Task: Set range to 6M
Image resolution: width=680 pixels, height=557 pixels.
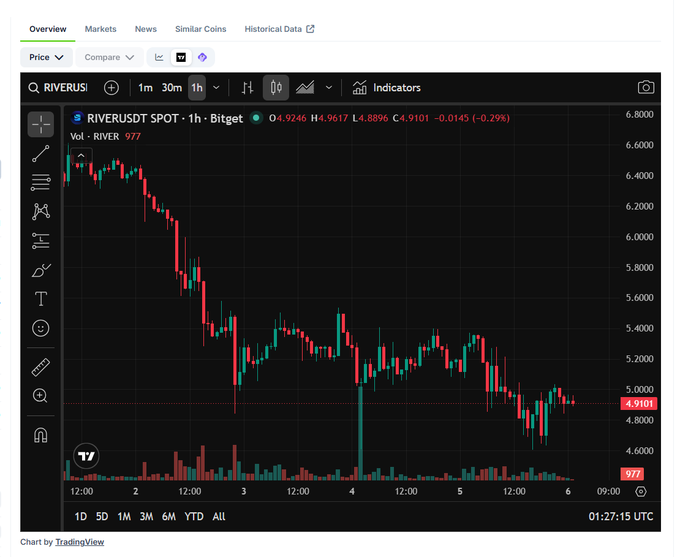Action: [169, 517]
